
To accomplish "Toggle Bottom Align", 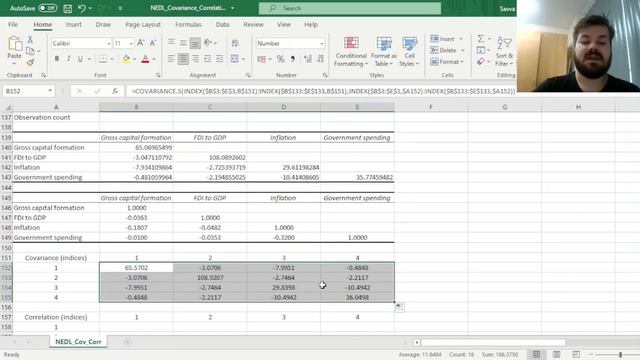I will click(x=195, y=42).
